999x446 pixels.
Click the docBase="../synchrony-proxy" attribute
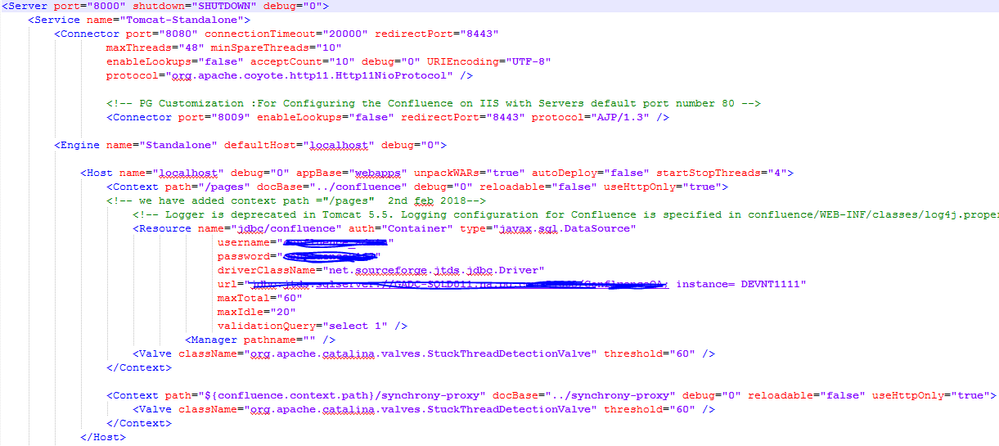click(x=584, y=396)
